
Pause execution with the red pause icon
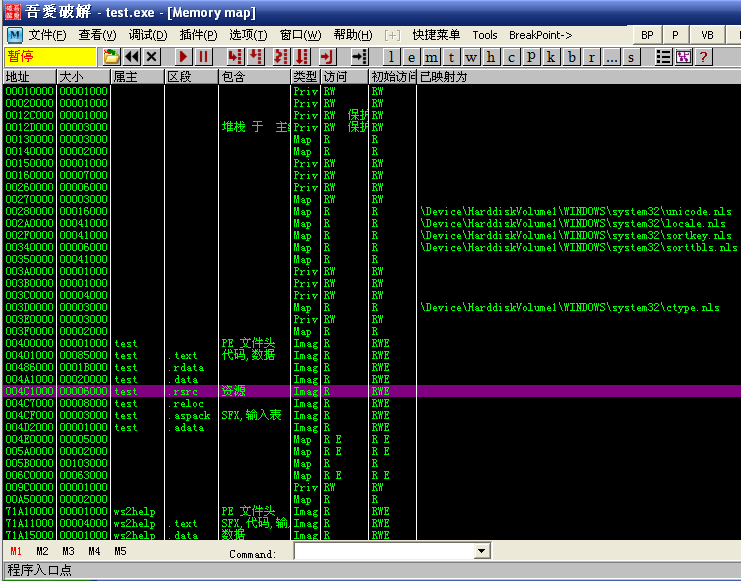[x=203, y=57]
